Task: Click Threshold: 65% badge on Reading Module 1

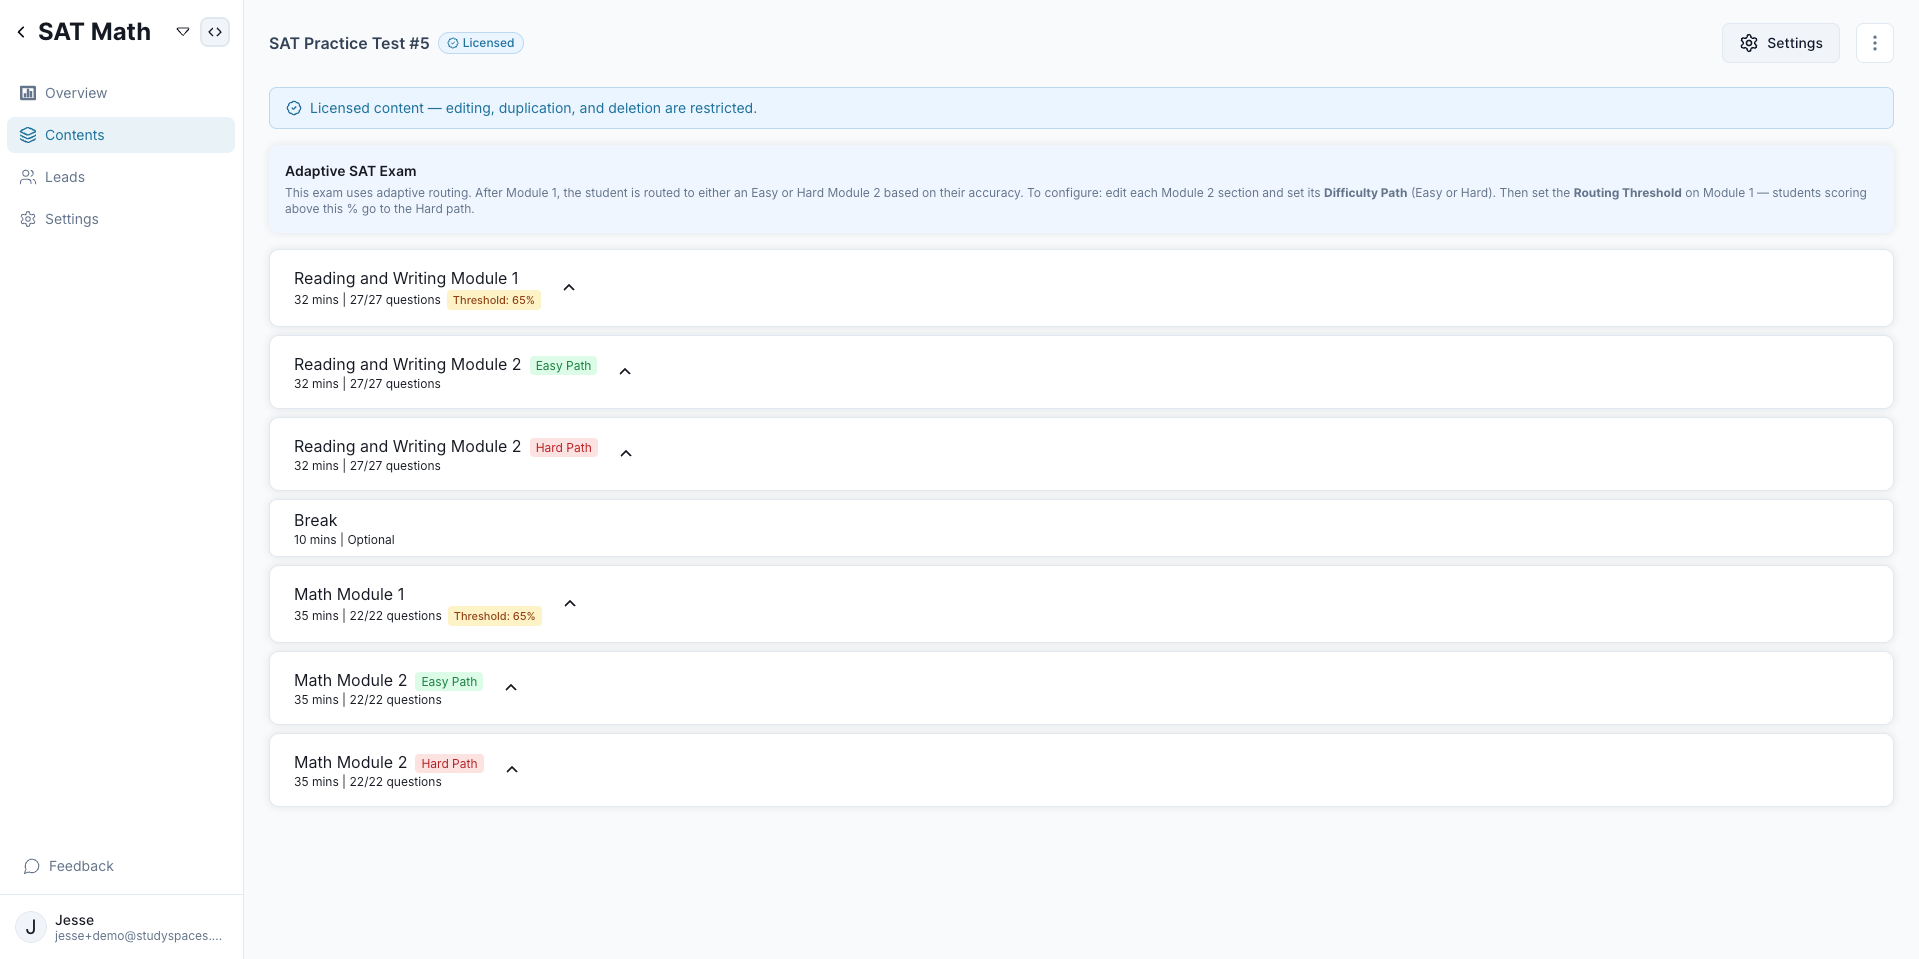Action: (494, 300)
